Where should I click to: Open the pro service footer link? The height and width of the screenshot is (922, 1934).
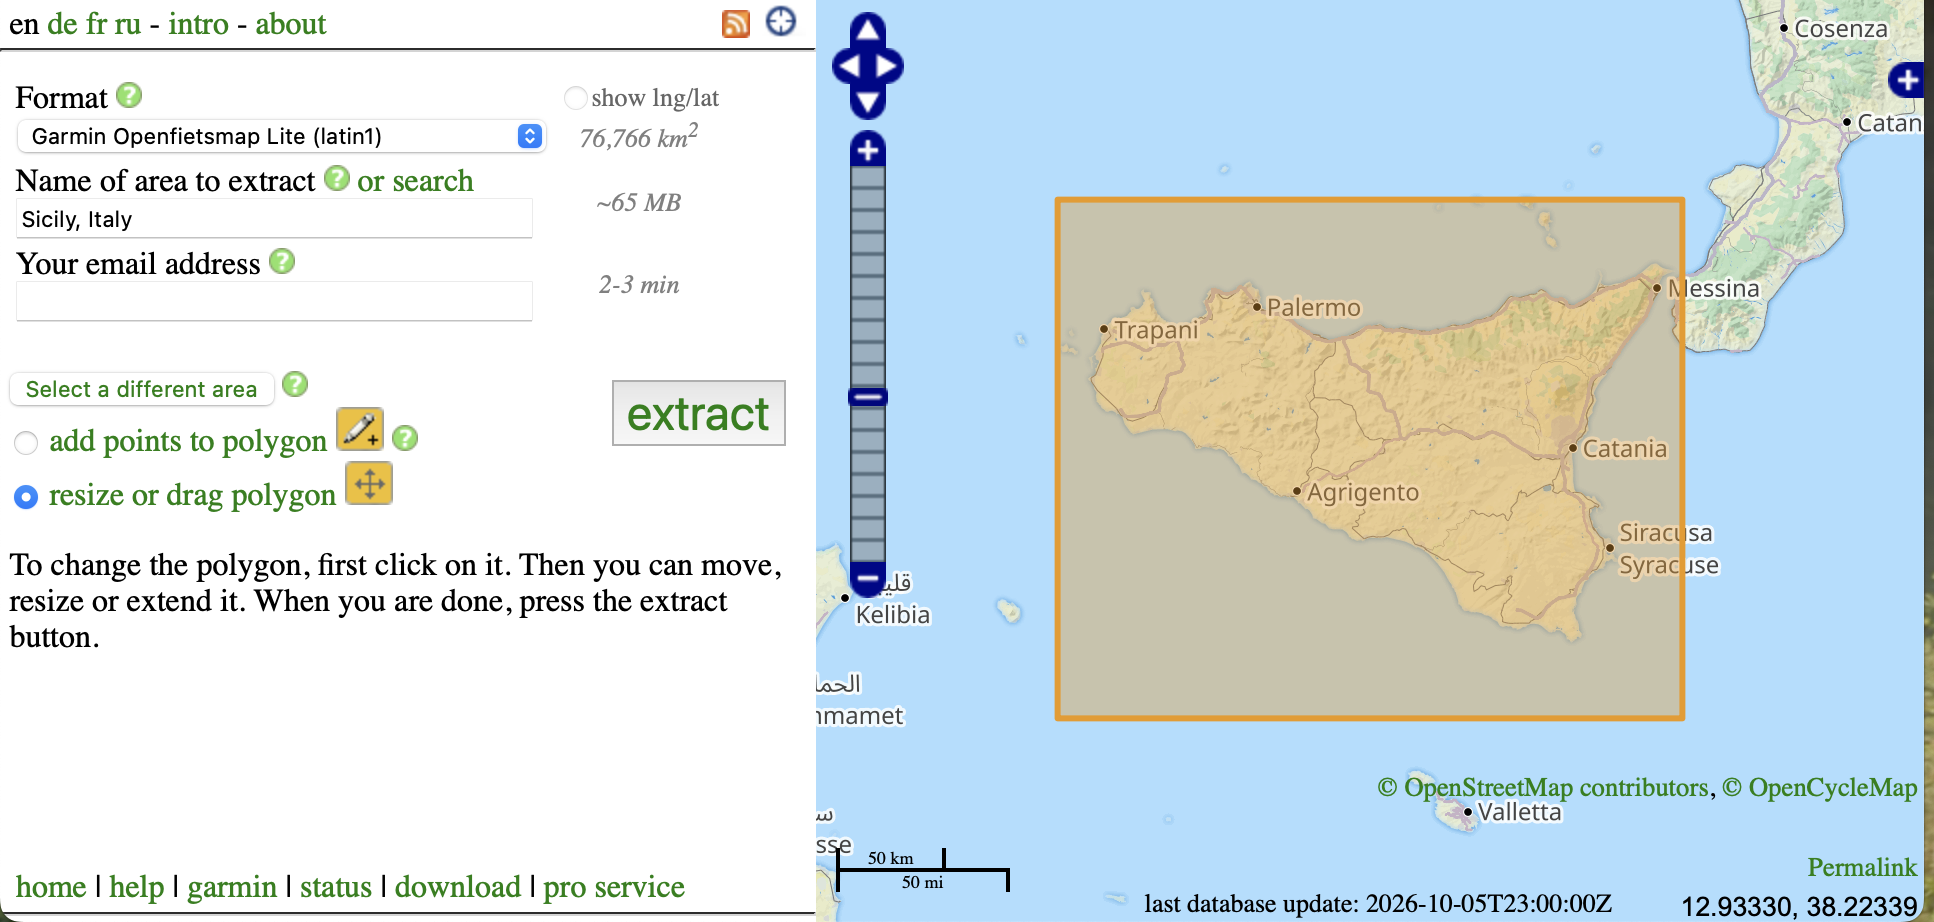pyautogui.click(x=614, y=887)
